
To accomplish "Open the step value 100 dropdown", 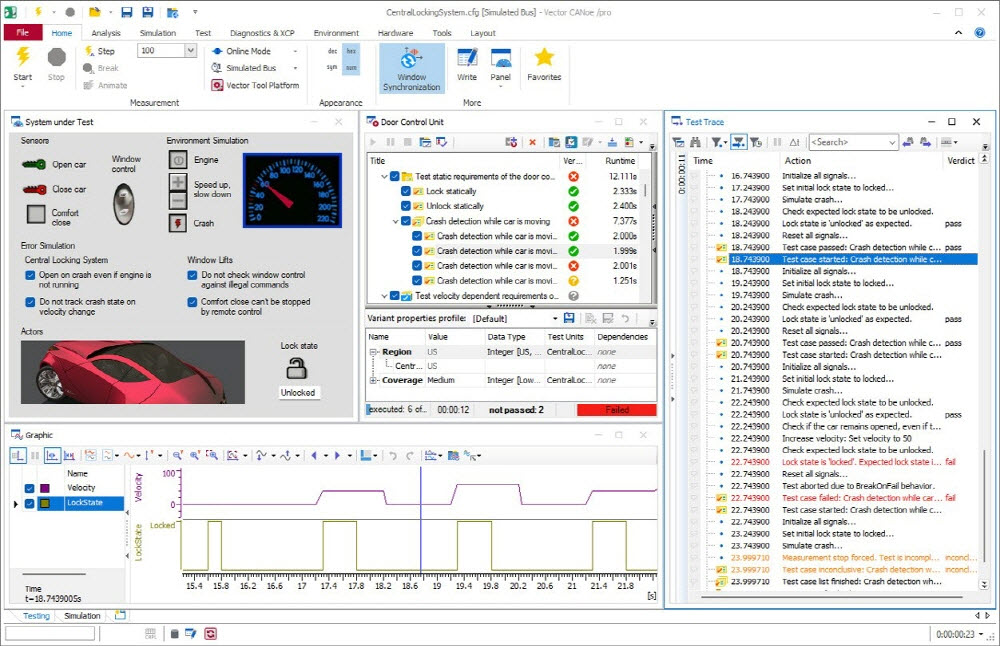I will tap(190, 51).
